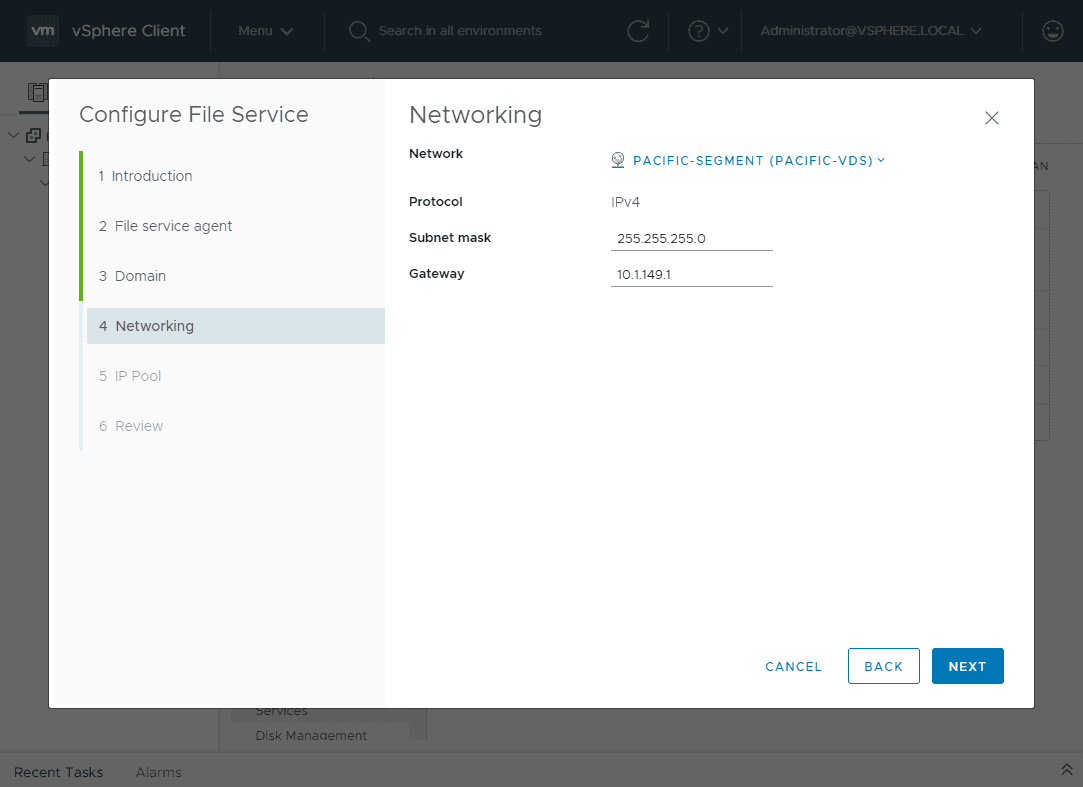This screenshot has height=787, width=1083.
Task: Open the Menu in the top bar
Action: [265, 31]
